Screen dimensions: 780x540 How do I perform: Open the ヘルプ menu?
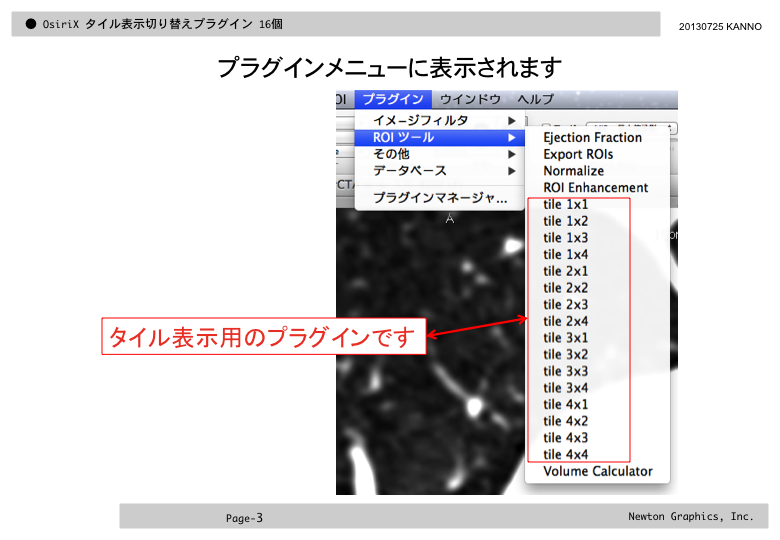(535, 99)
